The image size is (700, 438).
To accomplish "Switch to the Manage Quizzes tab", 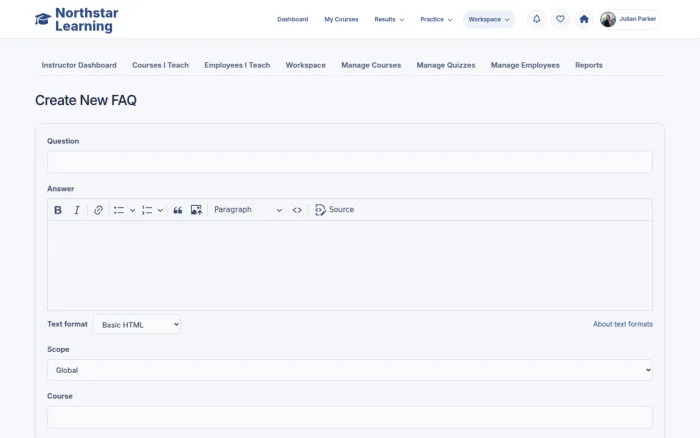I will point(446,65).
